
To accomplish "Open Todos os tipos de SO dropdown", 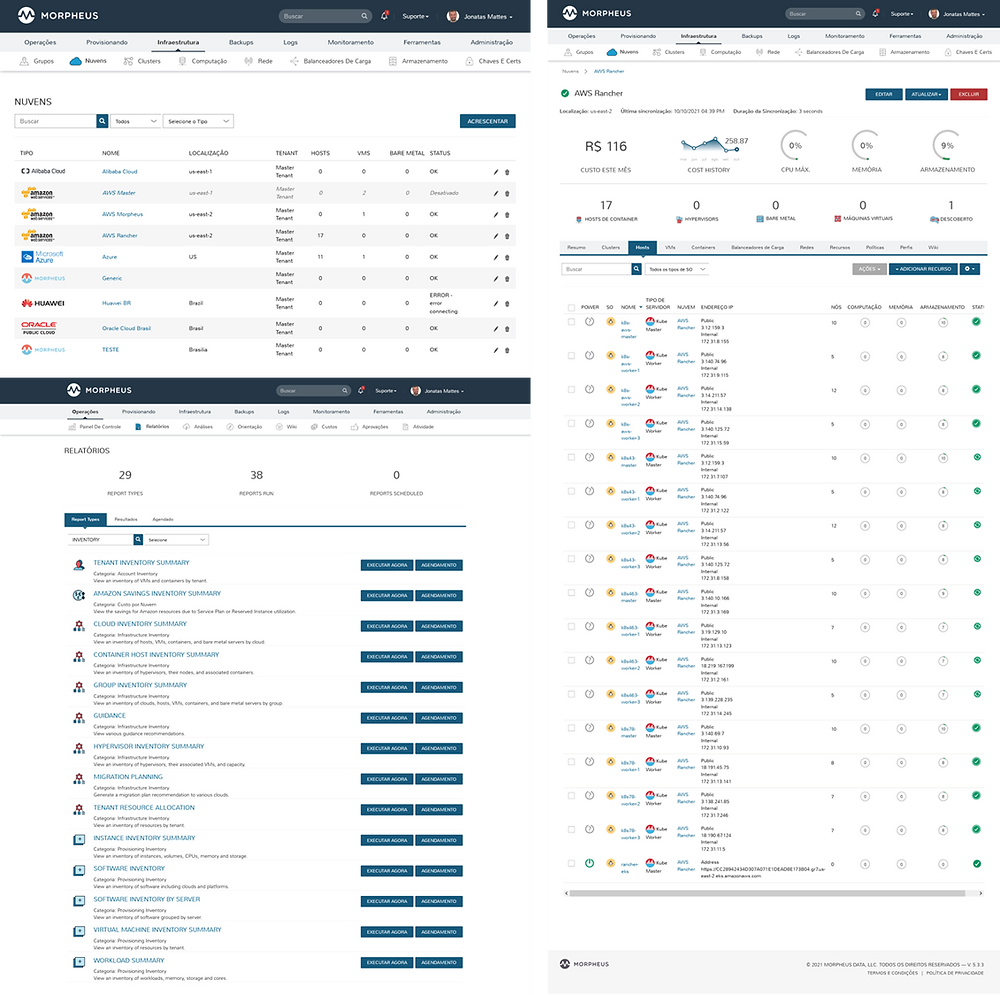I will (x=677, y=269).
